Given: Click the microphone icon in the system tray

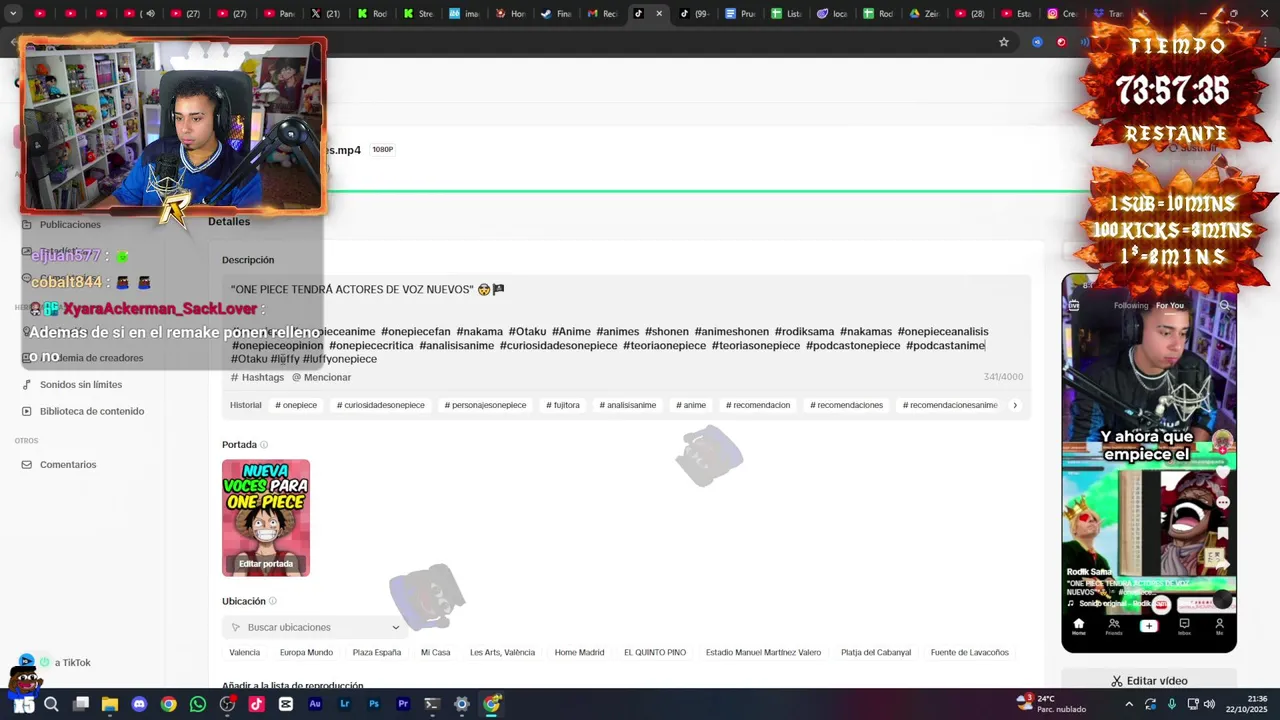Looking at the screenshot, I should pos(1172,704).
